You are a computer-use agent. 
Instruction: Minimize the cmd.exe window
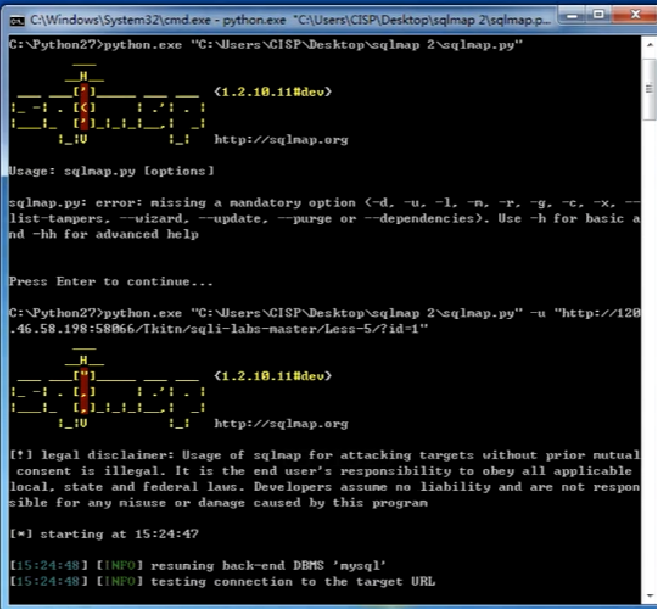point(572,16)
